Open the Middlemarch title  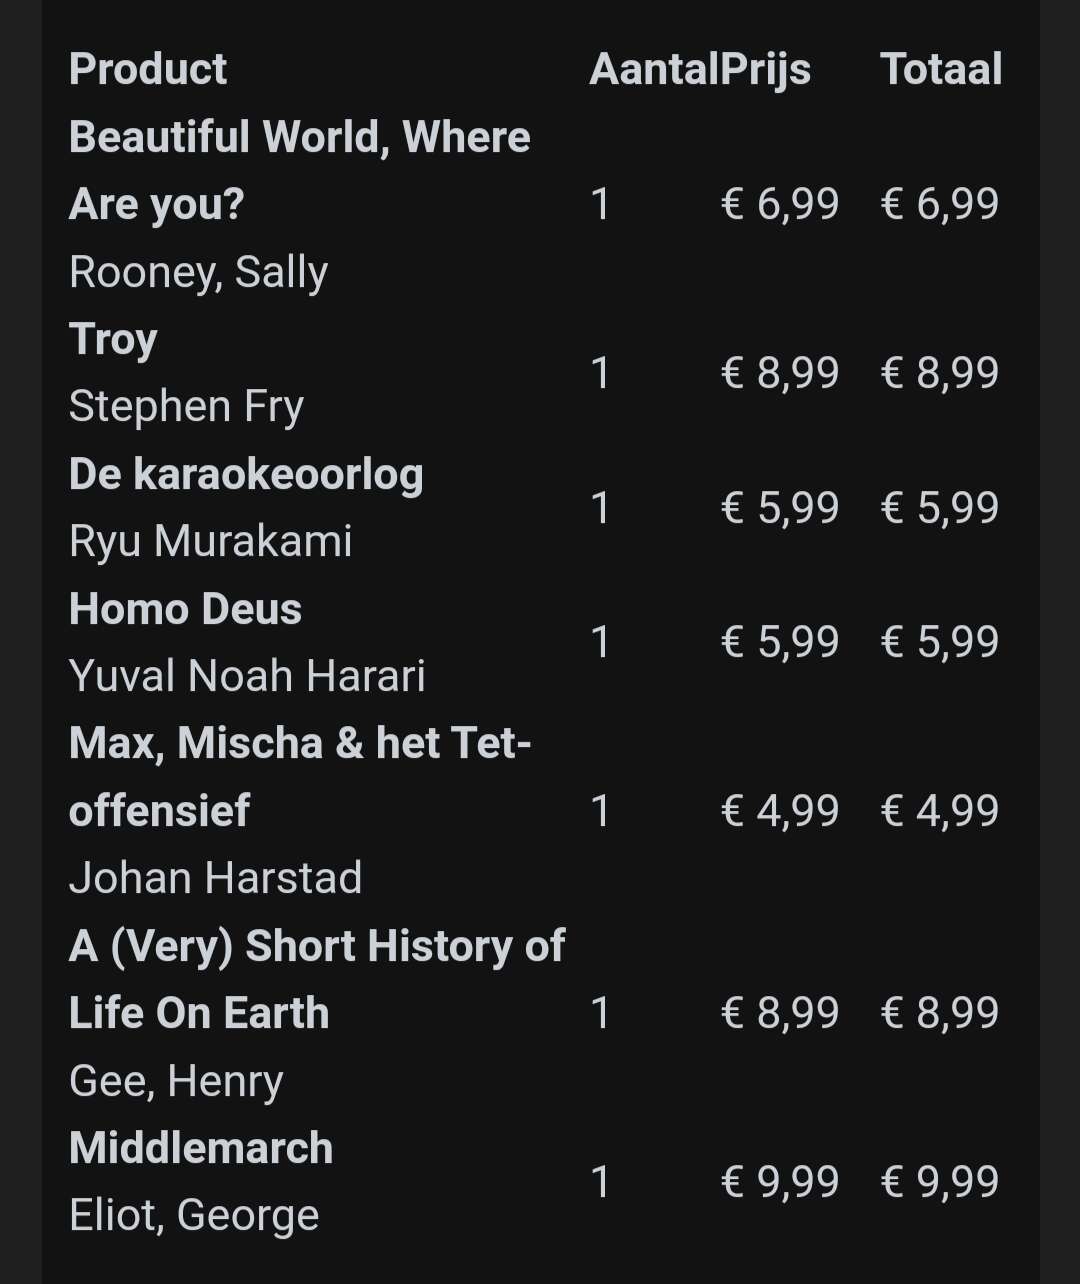coord(201,1148)
